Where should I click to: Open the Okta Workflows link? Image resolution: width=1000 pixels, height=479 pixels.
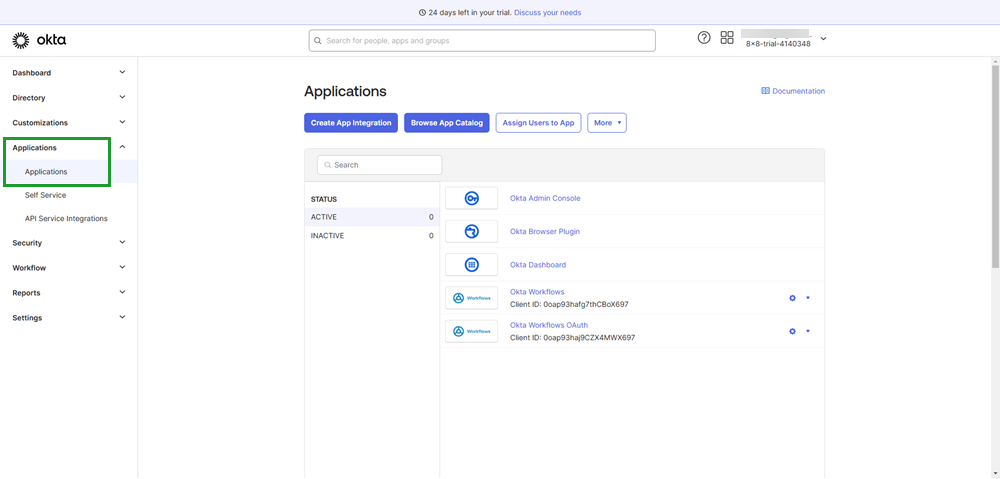(537, 292)
